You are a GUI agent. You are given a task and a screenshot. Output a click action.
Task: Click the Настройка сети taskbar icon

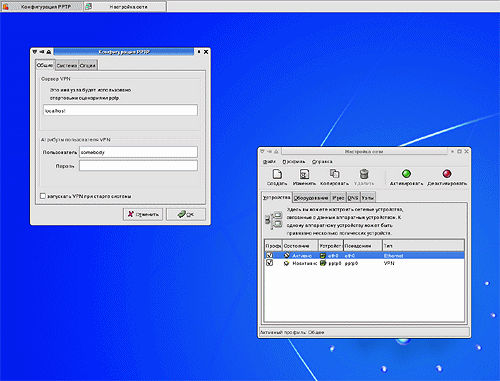[88, 7]
